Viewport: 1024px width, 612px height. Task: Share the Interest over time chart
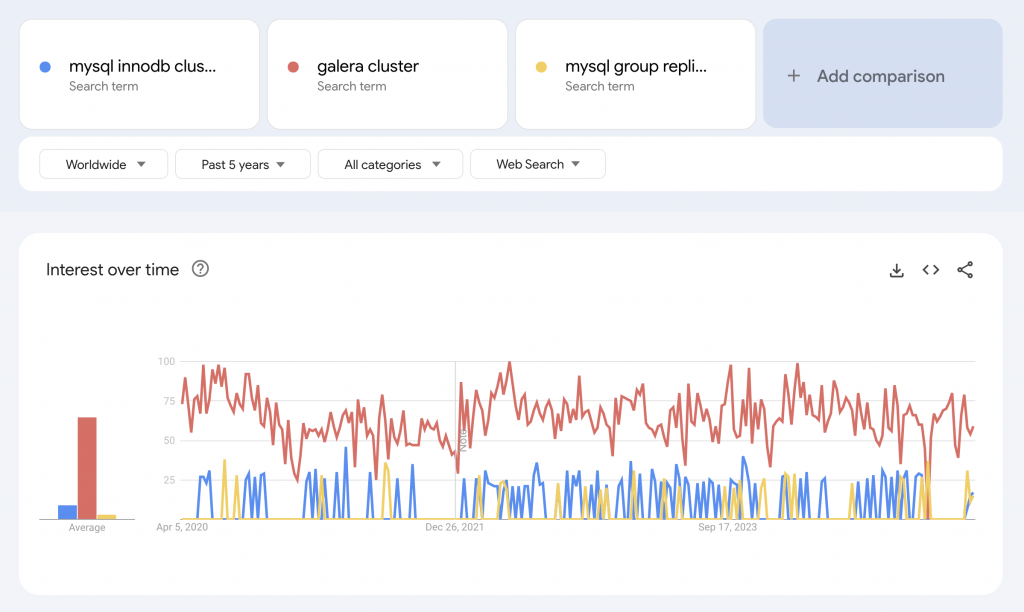click(x=965, y=270)
